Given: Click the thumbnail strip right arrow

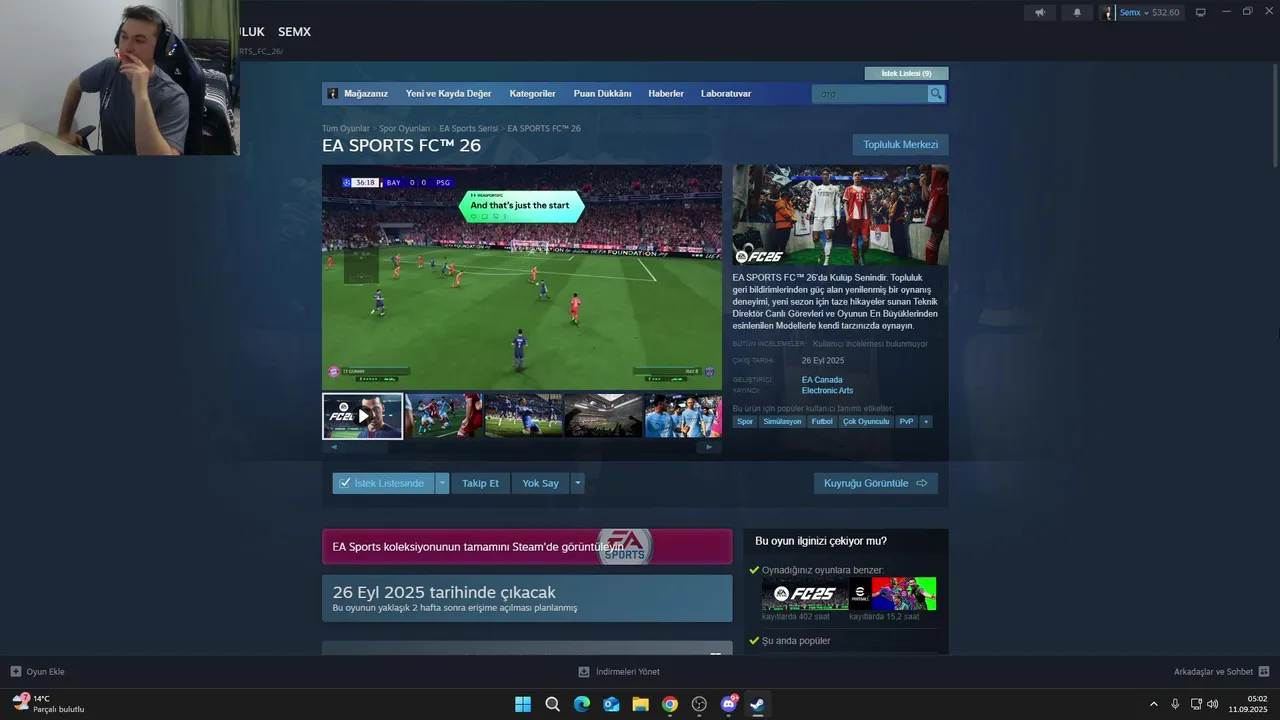Looking at the screenshot, I should click(x=709, y=447).
